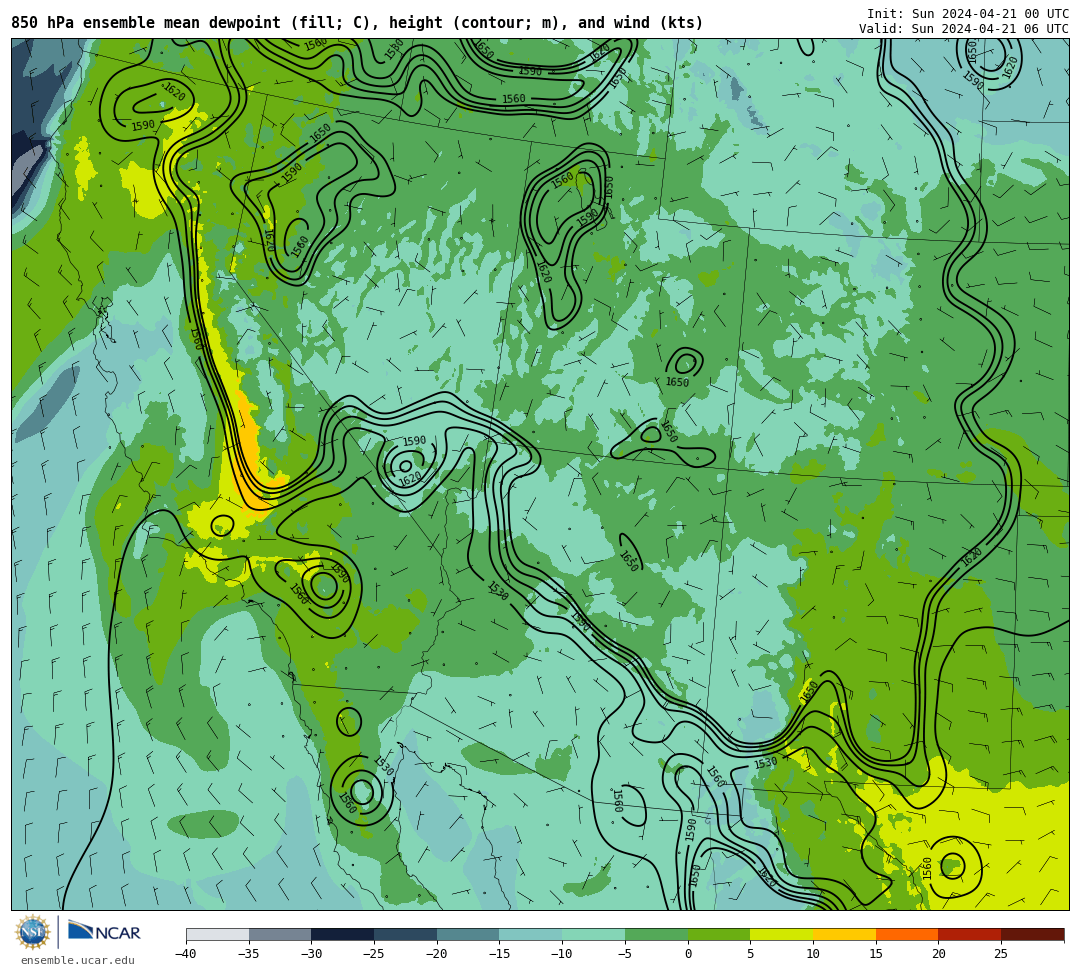Click the -40 to -35 pale gray colorbar swatch
The image size is (1080, 973).
click(218, 934)
